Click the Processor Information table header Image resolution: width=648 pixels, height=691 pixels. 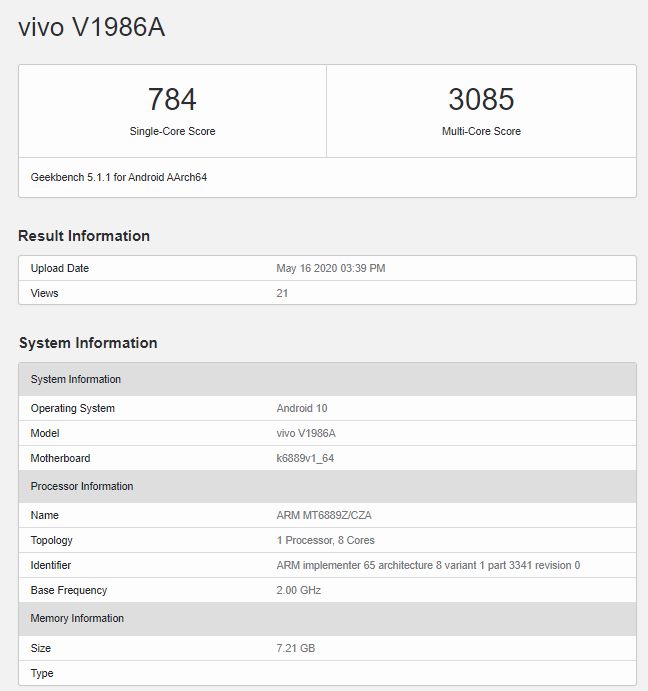[82, 486]
